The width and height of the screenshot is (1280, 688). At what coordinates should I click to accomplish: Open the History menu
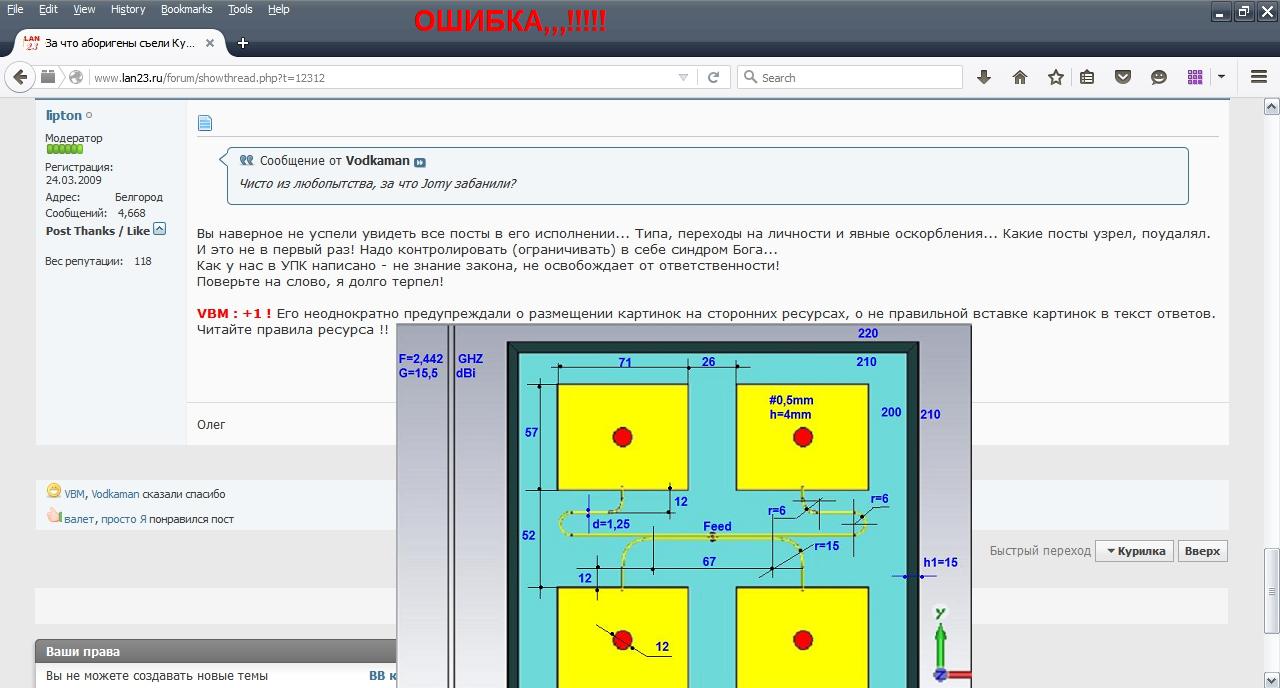pyautogui.click(x=128, y=9)
